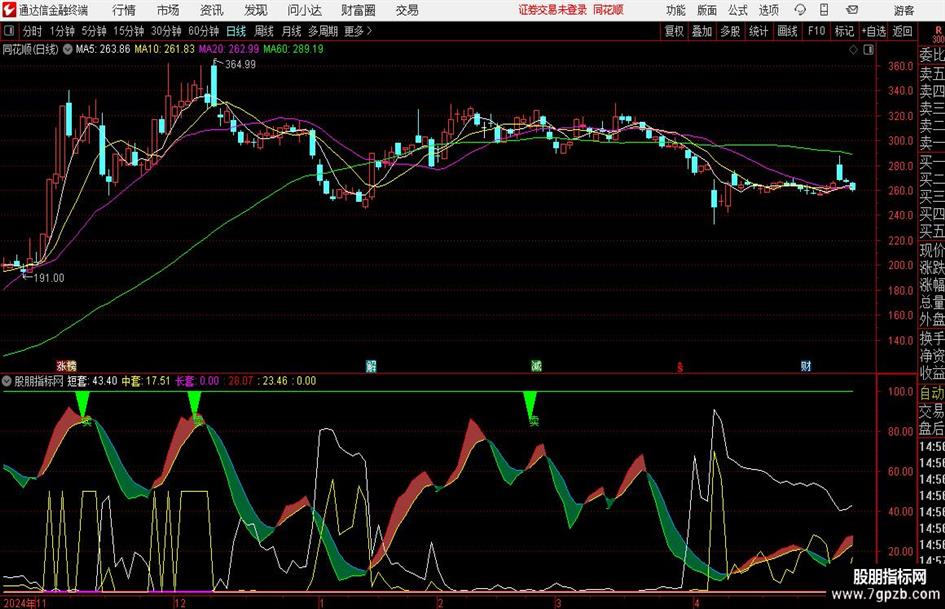The image size is (945, 609).
Task: Open the 交易 menu
Action: [x=407, y=10]
